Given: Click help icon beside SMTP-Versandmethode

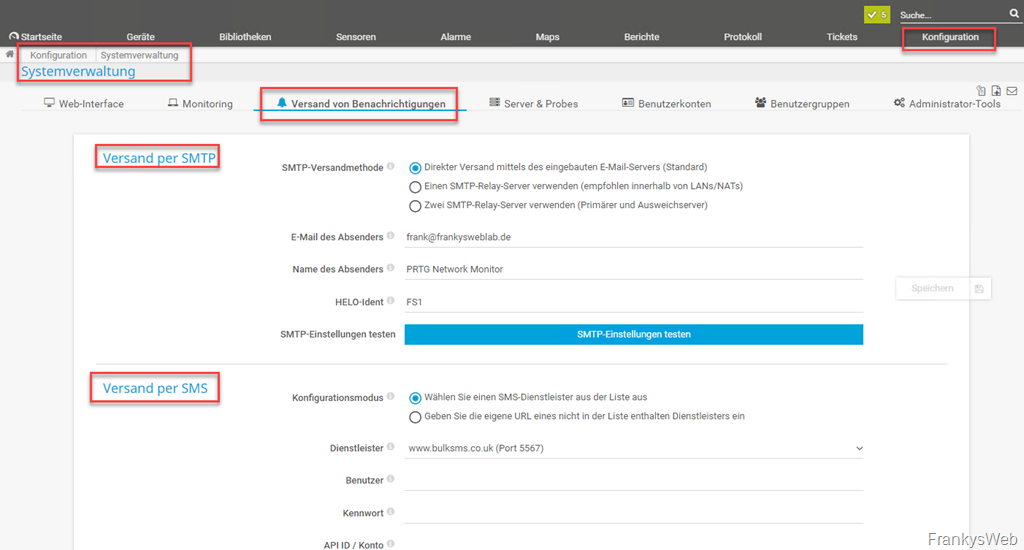Looking at the screenshot, I should (391, 167).
